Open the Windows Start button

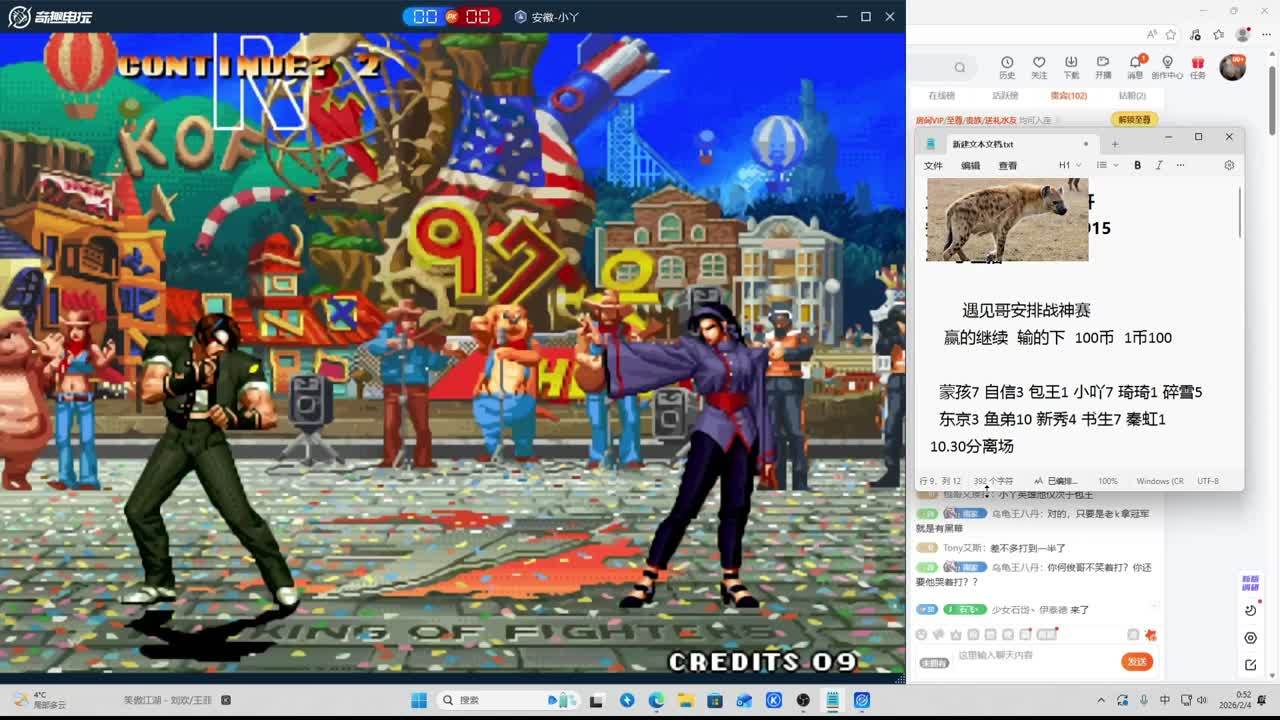tap(419, 700)
